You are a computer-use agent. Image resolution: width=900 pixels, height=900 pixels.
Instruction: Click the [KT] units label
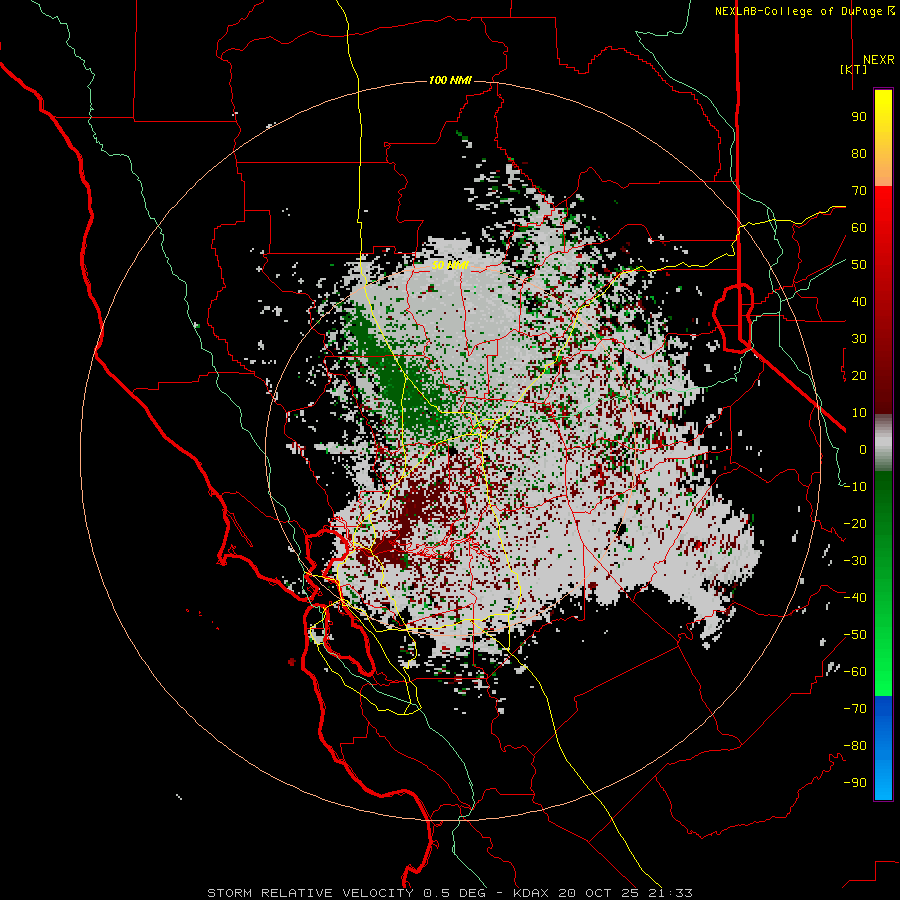(854, 69)
